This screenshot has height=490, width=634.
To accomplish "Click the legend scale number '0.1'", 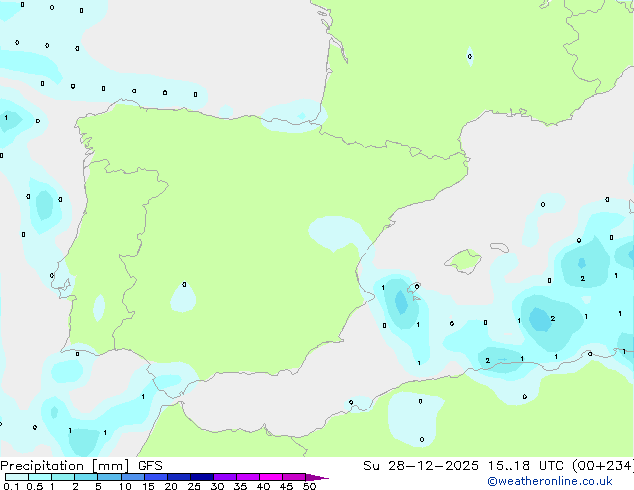I will click(11, 486).
